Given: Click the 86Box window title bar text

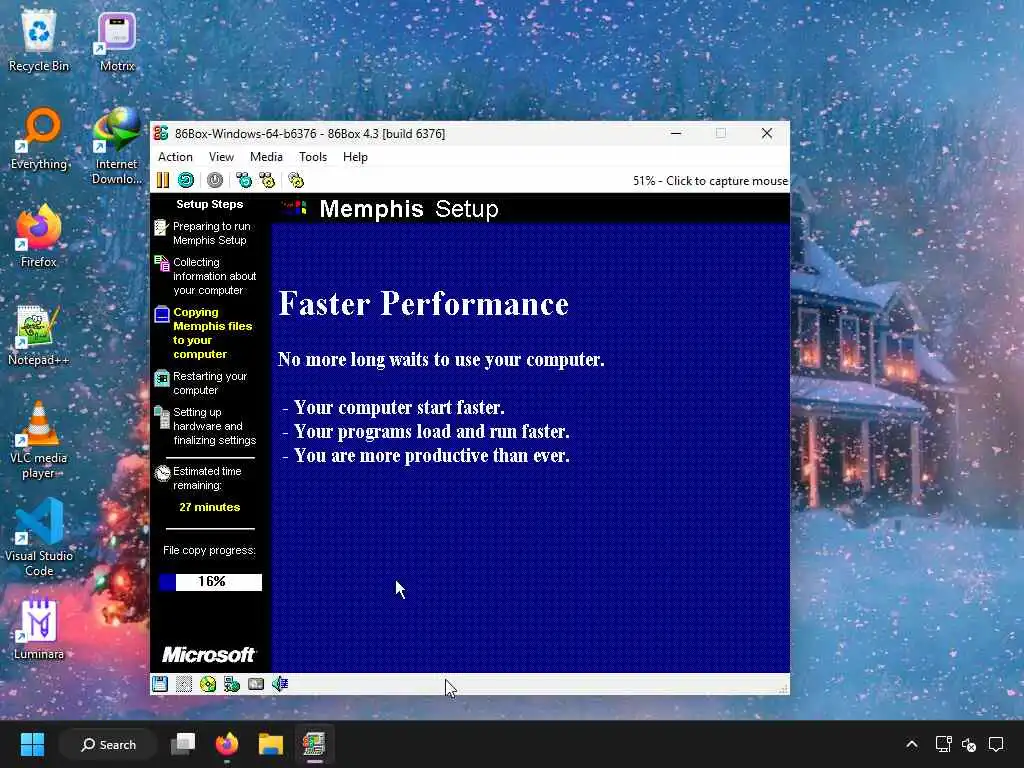Looking at the screenshot, I should pos(310,133).
